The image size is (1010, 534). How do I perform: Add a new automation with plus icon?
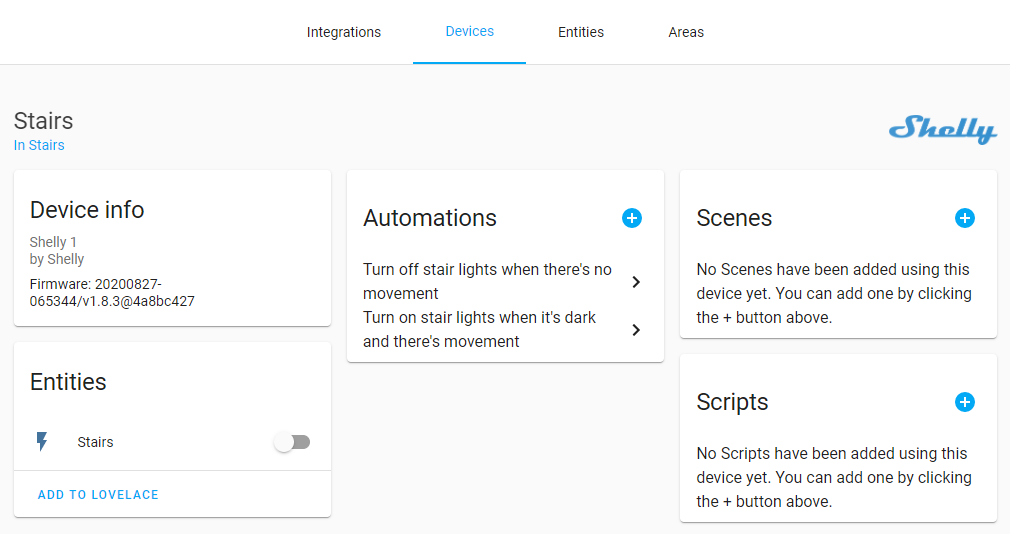coord(632,218)
